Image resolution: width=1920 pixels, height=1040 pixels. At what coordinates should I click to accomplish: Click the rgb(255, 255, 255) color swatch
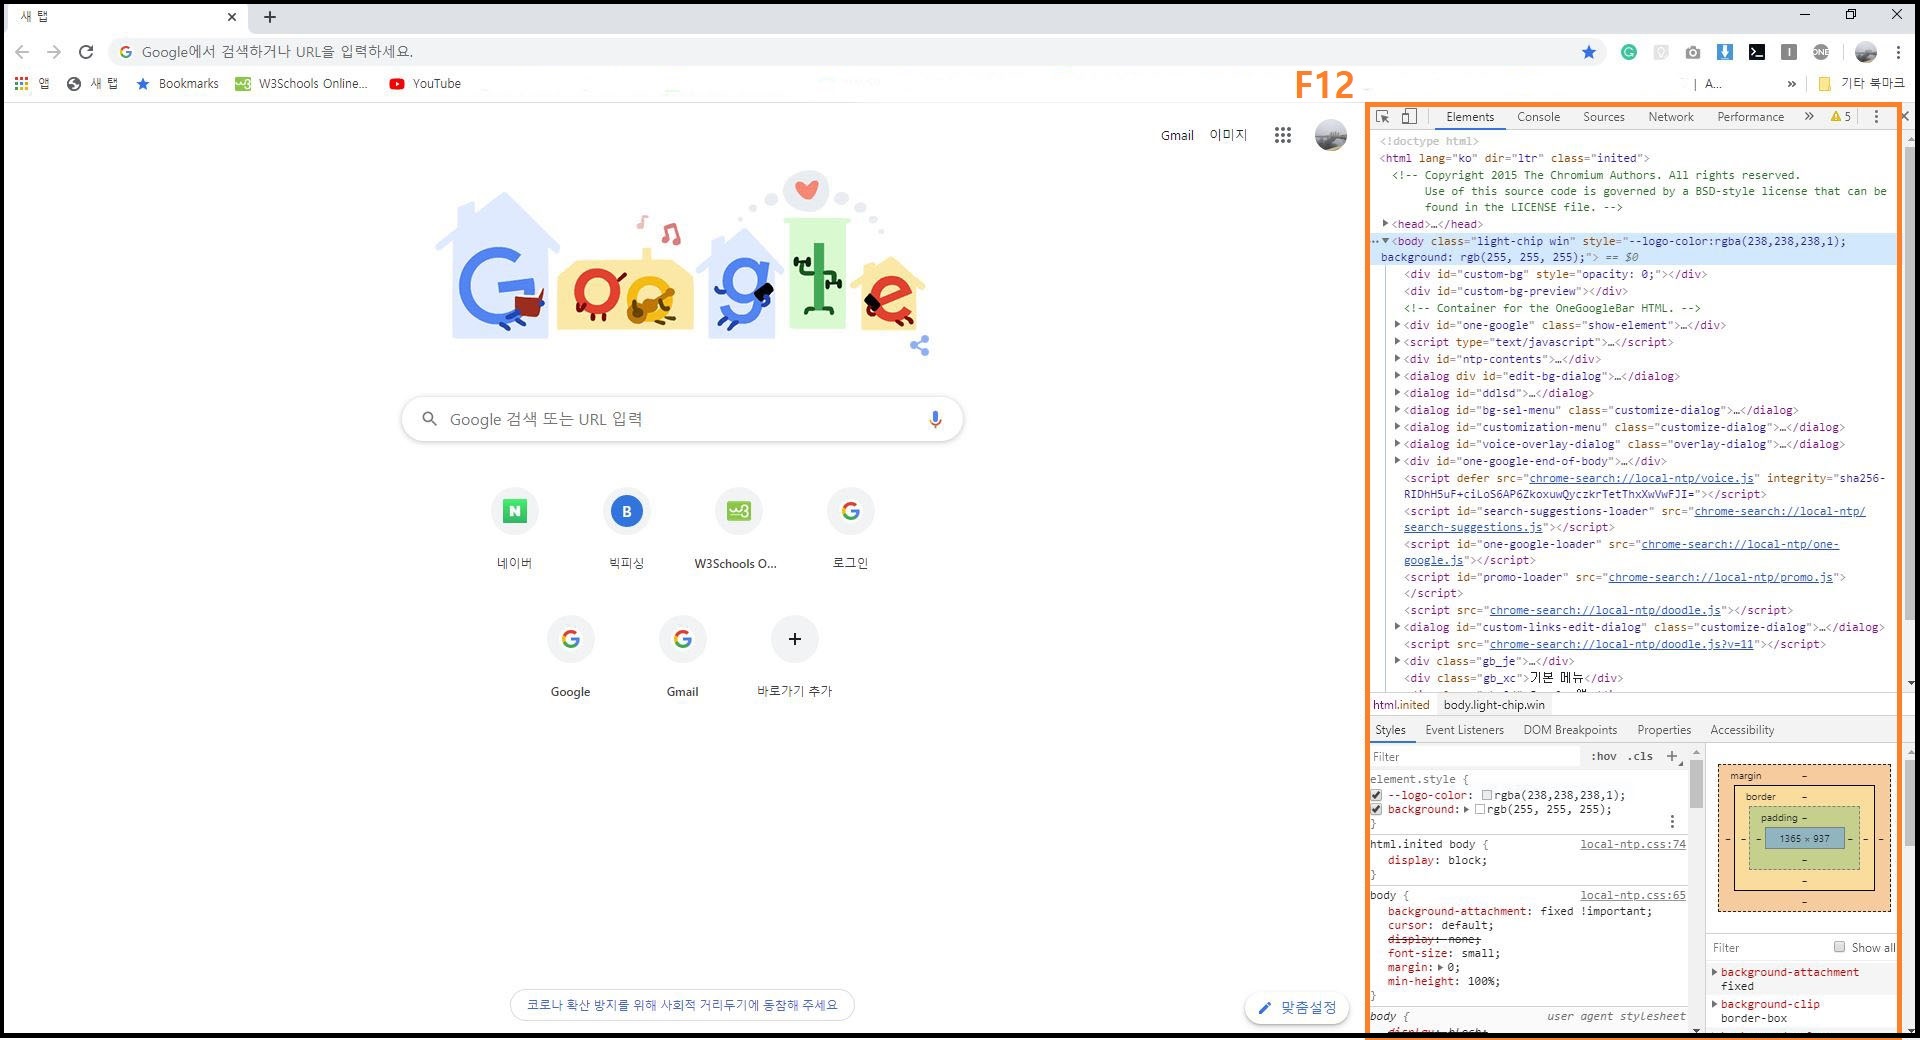1480,809
